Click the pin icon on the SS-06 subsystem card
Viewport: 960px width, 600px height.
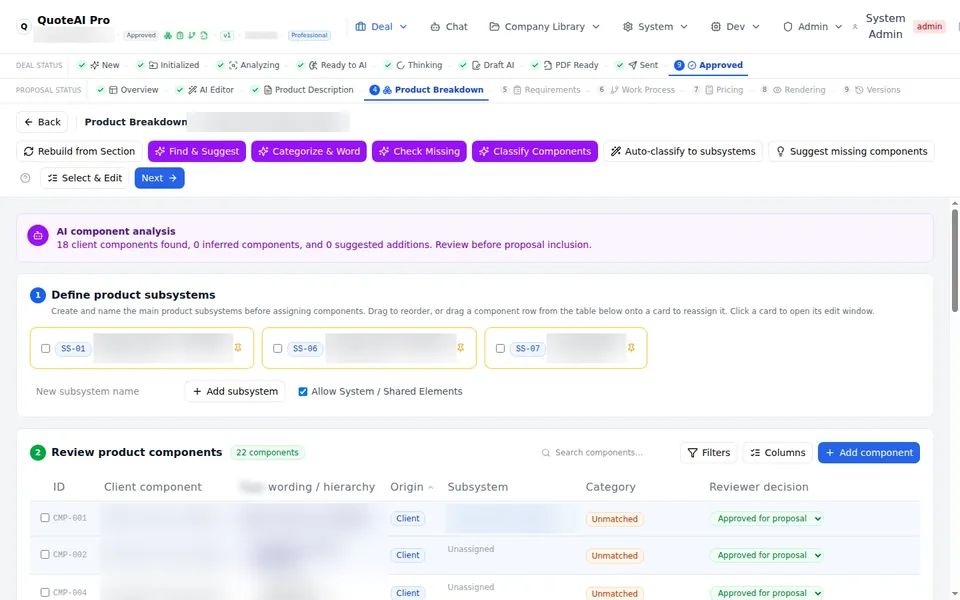(460, 348)
